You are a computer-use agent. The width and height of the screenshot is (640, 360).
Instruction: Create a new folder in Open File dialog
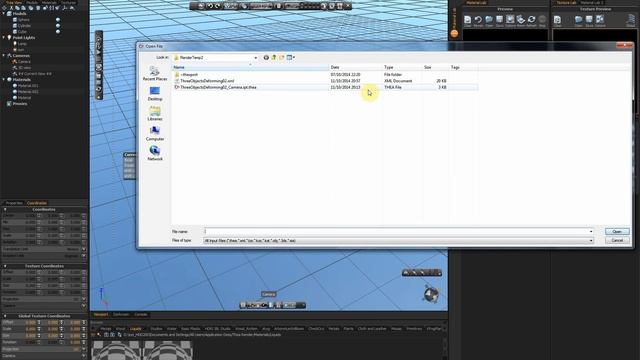[x=282, y=58]
